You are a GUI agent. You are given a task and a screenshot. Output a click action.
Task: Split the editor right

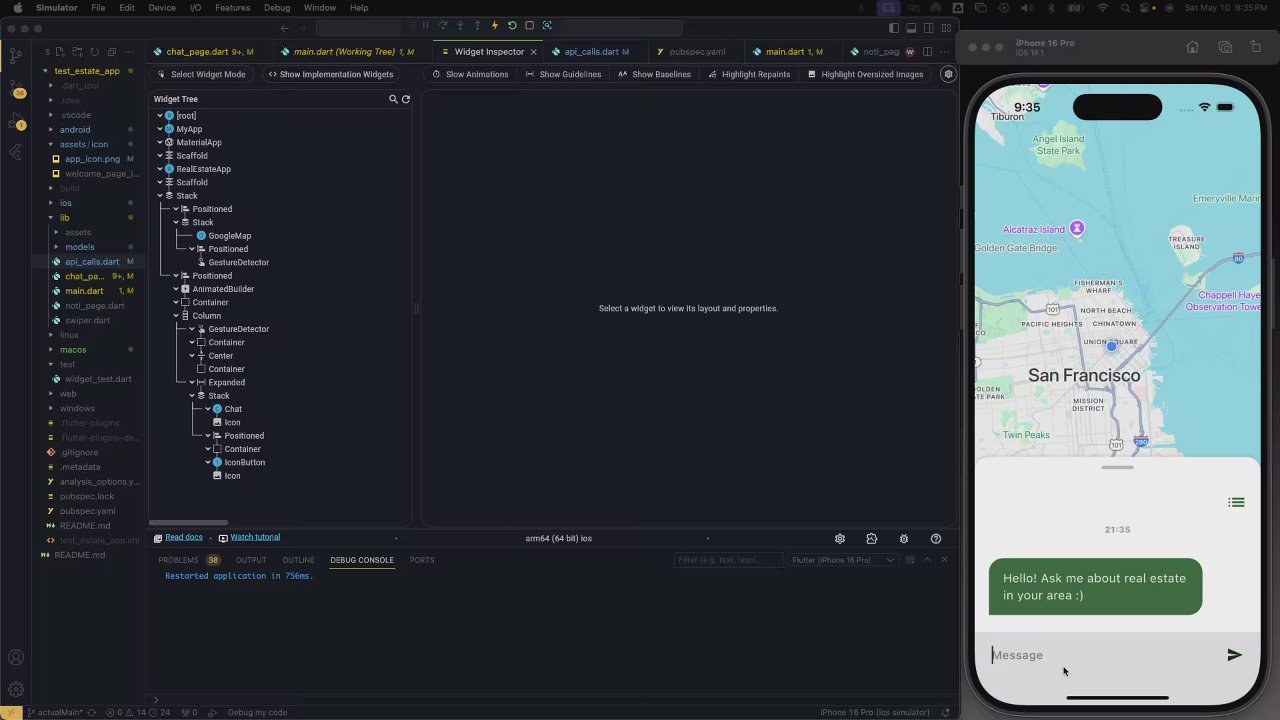pyautogui.click(x=927, y=52)
